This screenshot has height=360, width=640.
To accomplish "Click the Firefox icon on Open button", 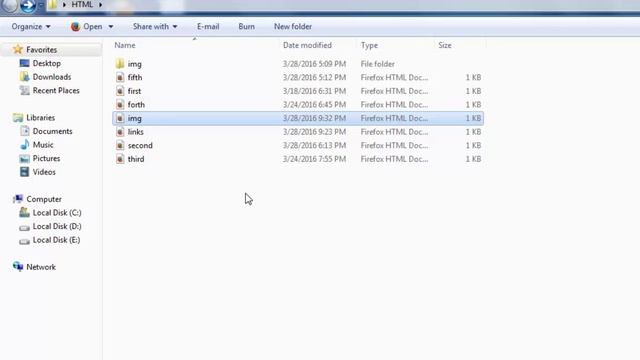I will click(75, 27).
